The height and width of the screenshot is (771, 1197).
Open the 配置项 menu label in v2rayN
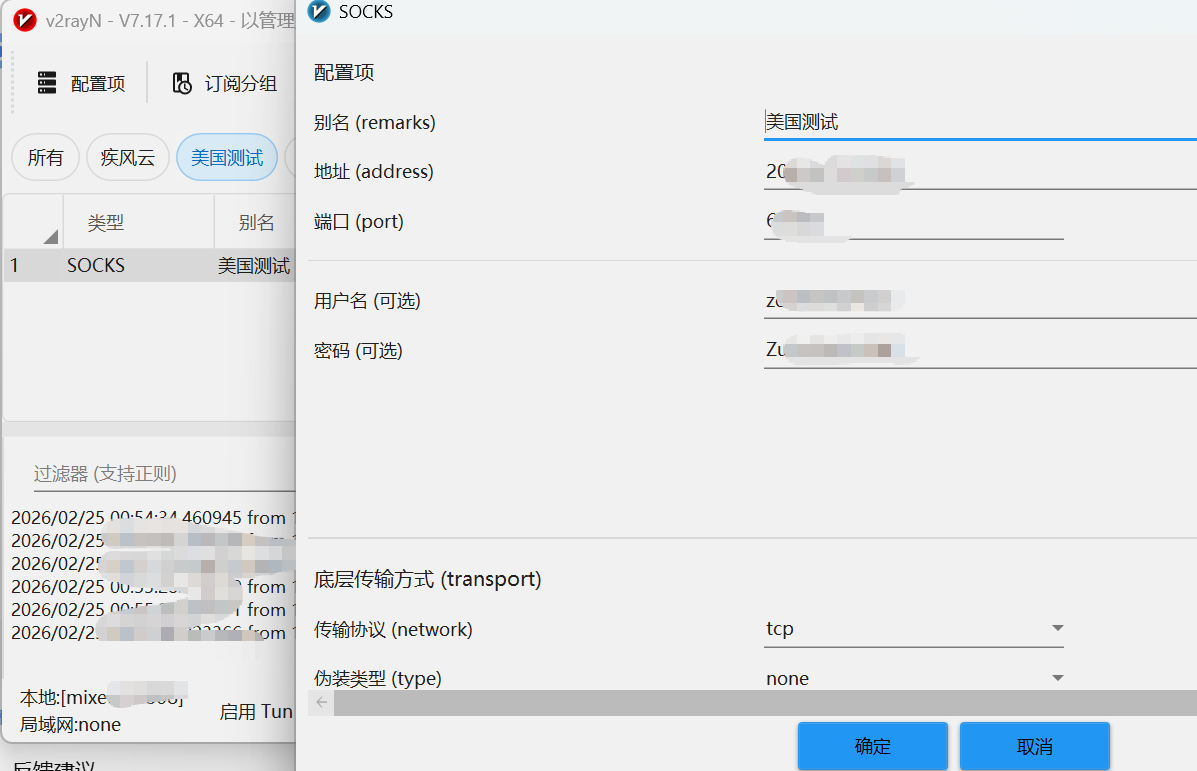tap(98, 83)
